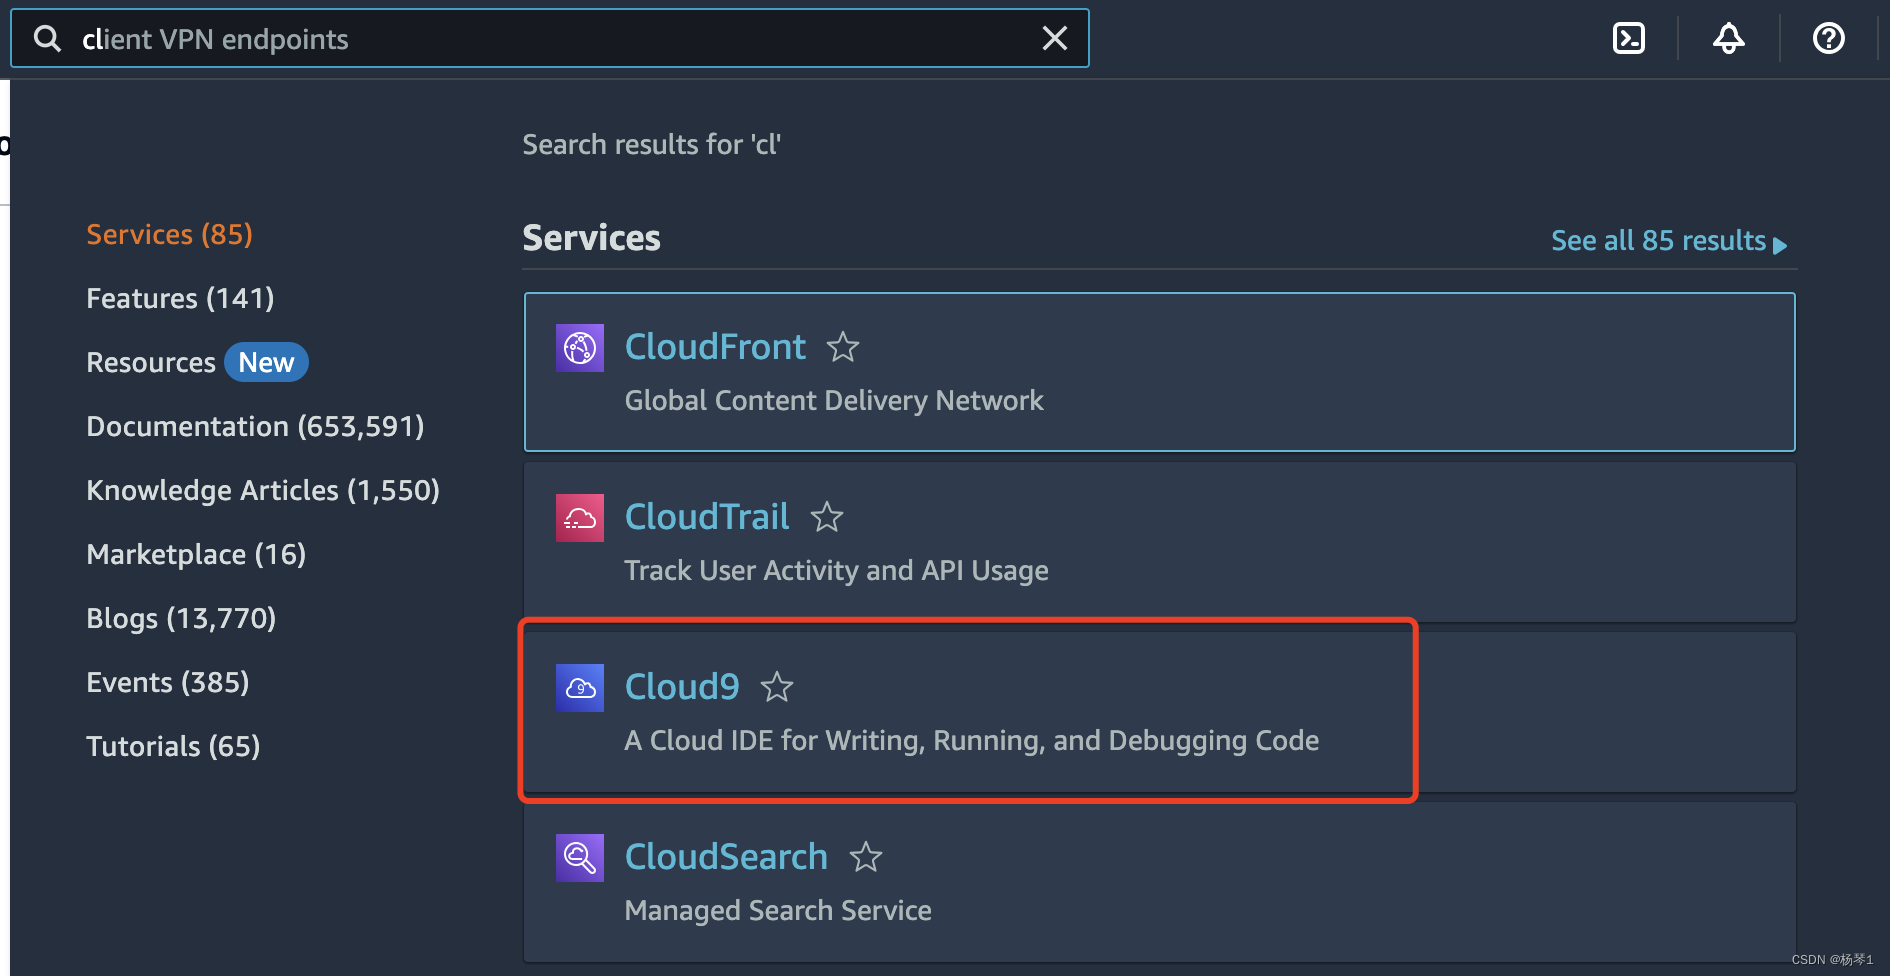Select the Features (141) filter
Screen dimensions: 1890x976
(180, 298)
